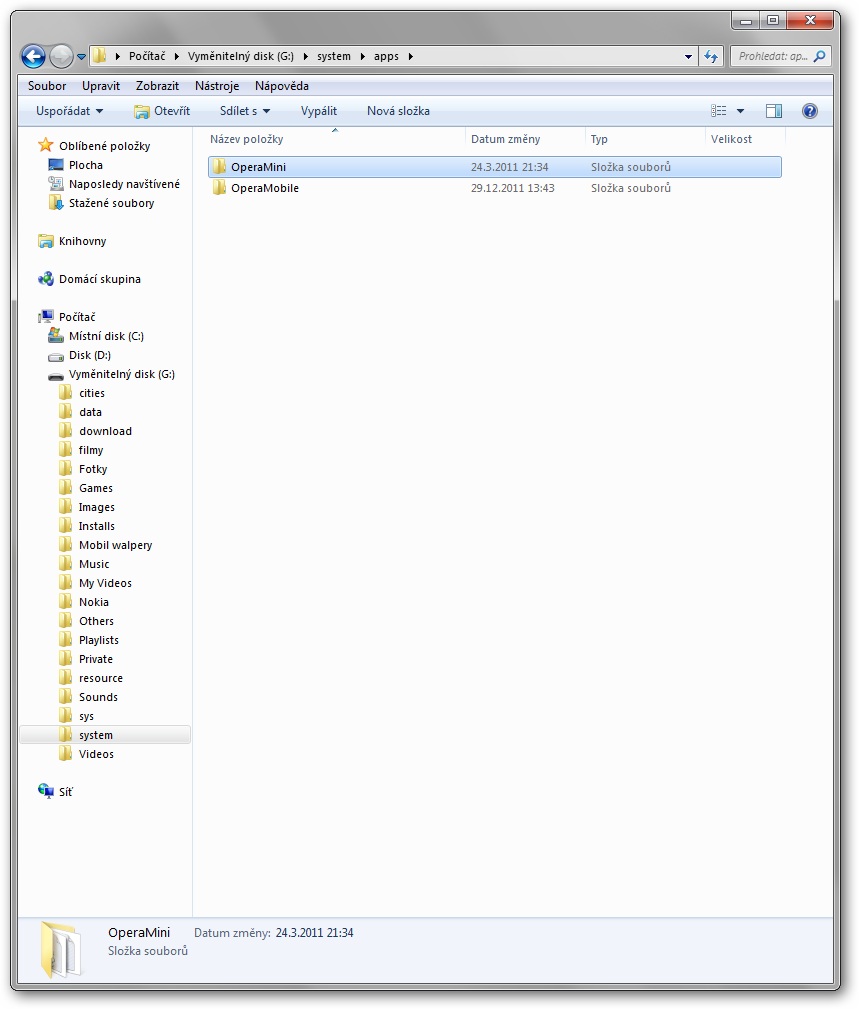Viewport: 859px width, 1009px height.
Task: Open the Nástroje menu
Action: pos(217,86)
